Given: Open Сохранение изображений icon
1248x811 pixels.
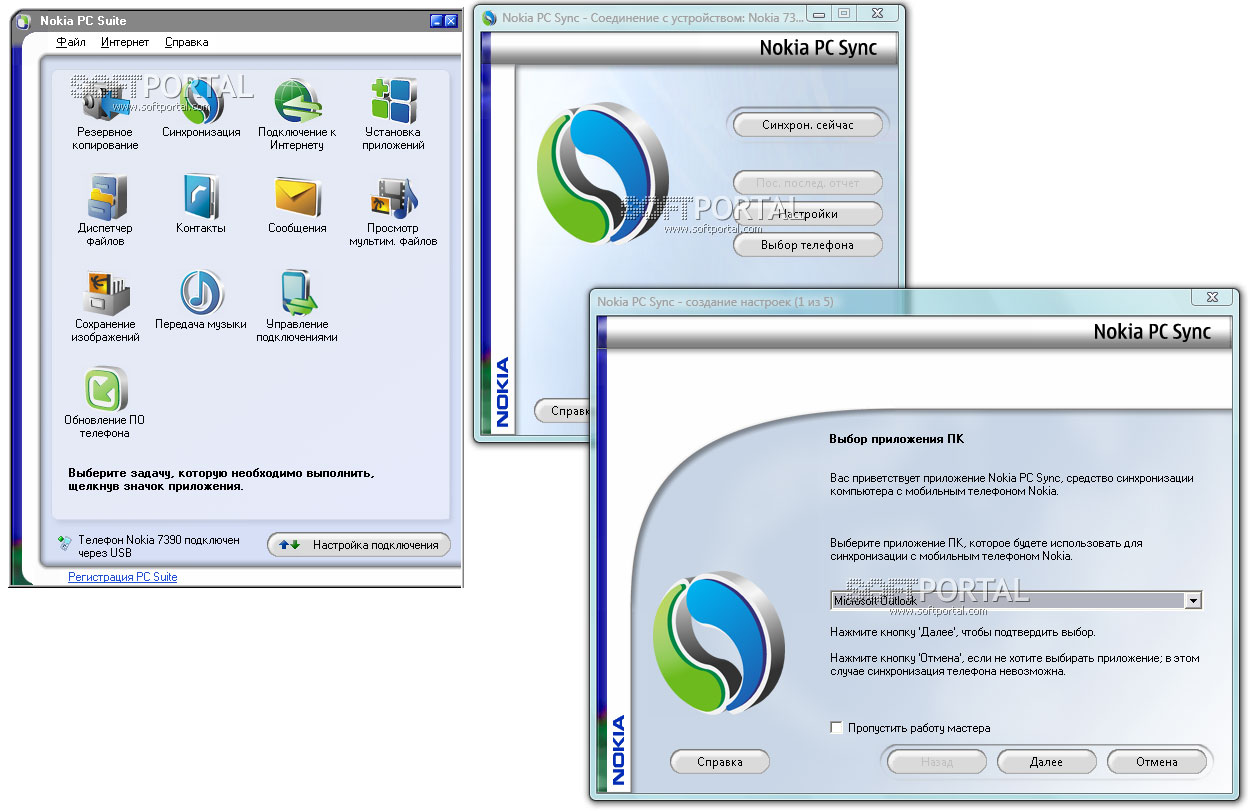Looking at the screenshot, I should [105, 293].
